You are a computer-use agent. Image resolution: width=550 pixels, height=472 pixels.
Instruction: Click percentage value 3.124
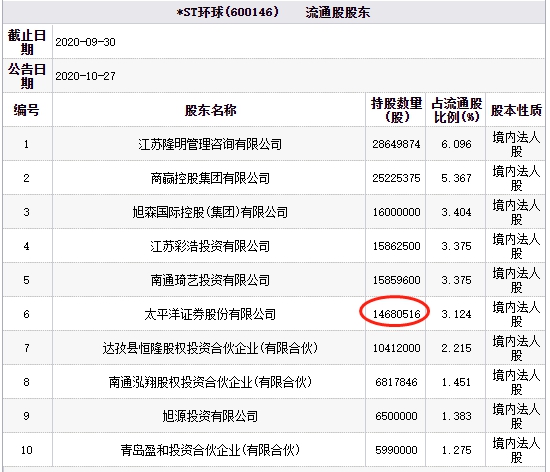coord(456,314)
